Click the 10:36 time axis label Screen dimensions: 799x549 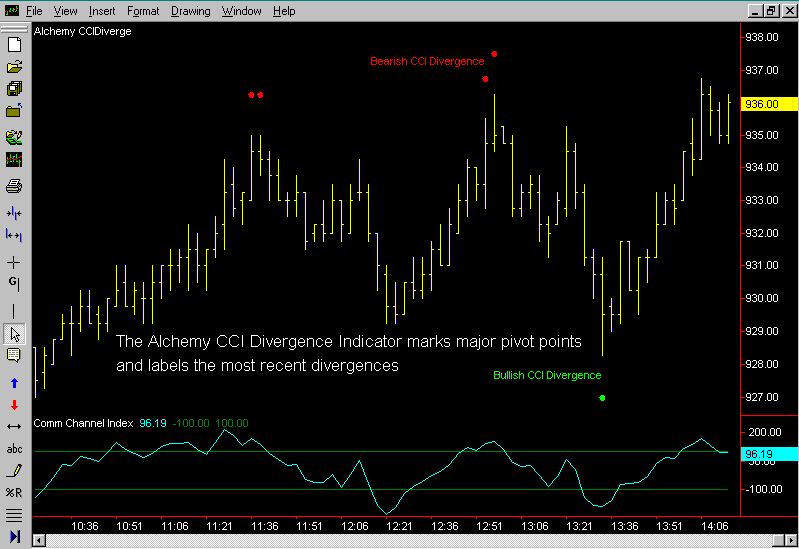(x=85, y=526)
